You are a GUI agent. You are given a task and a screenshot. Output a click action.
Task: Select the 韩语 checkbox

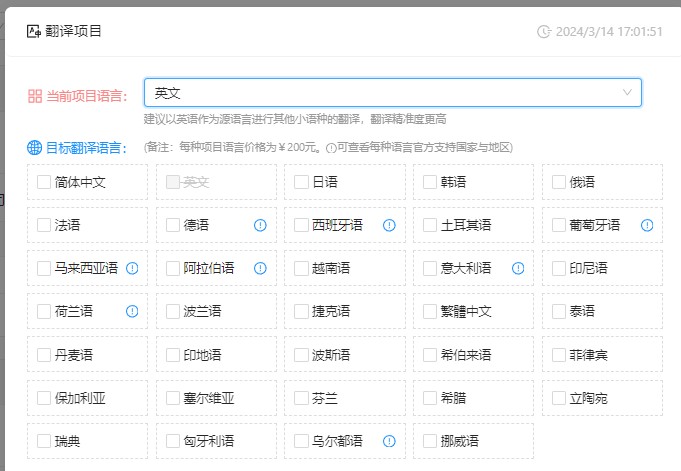click(x=431, y=182)
